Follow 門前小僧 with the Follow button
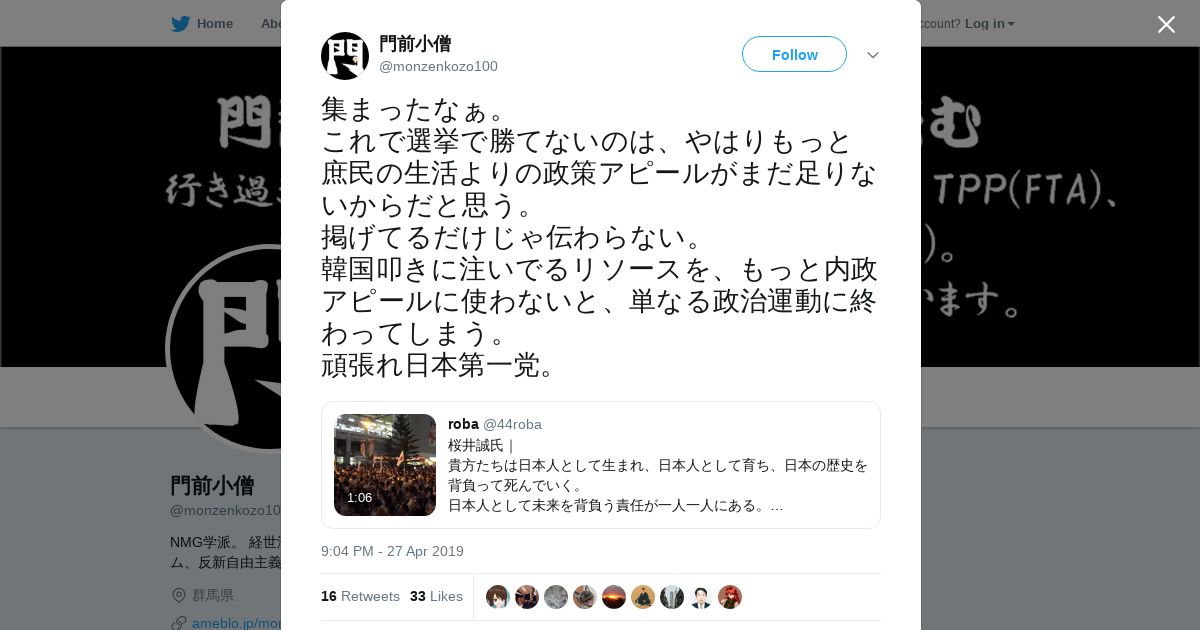Viewport: 1200px width, 630px height. click(794, 54)
